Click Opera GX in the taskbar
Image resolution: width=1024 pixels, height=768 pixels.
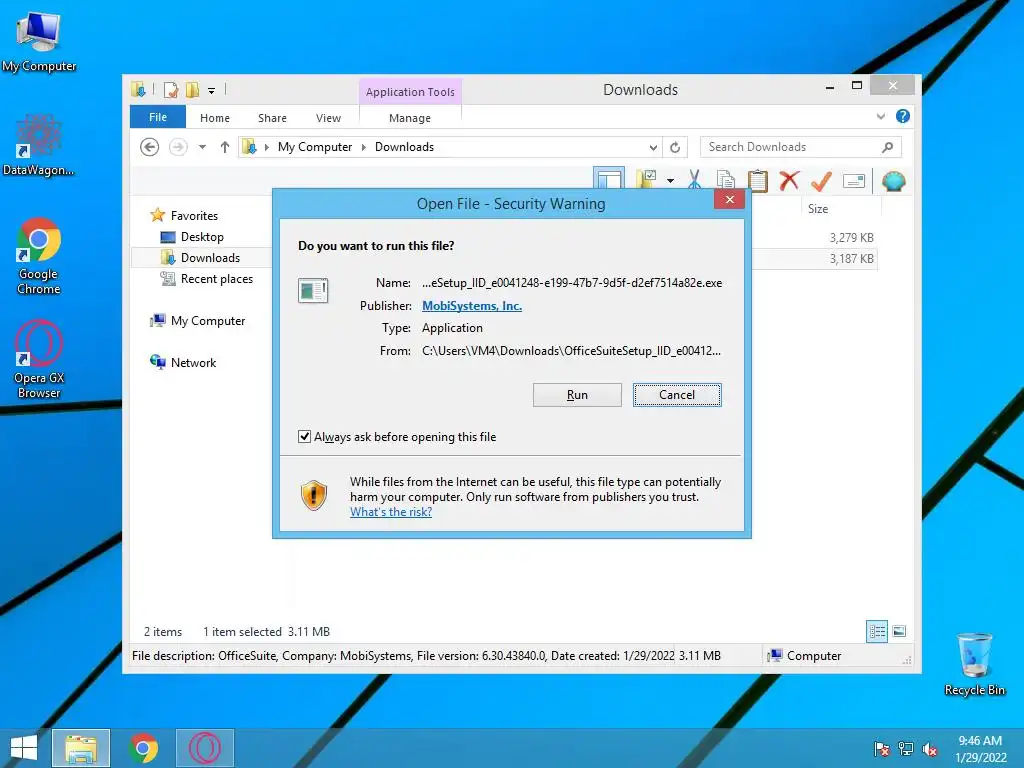pos(205,748)
